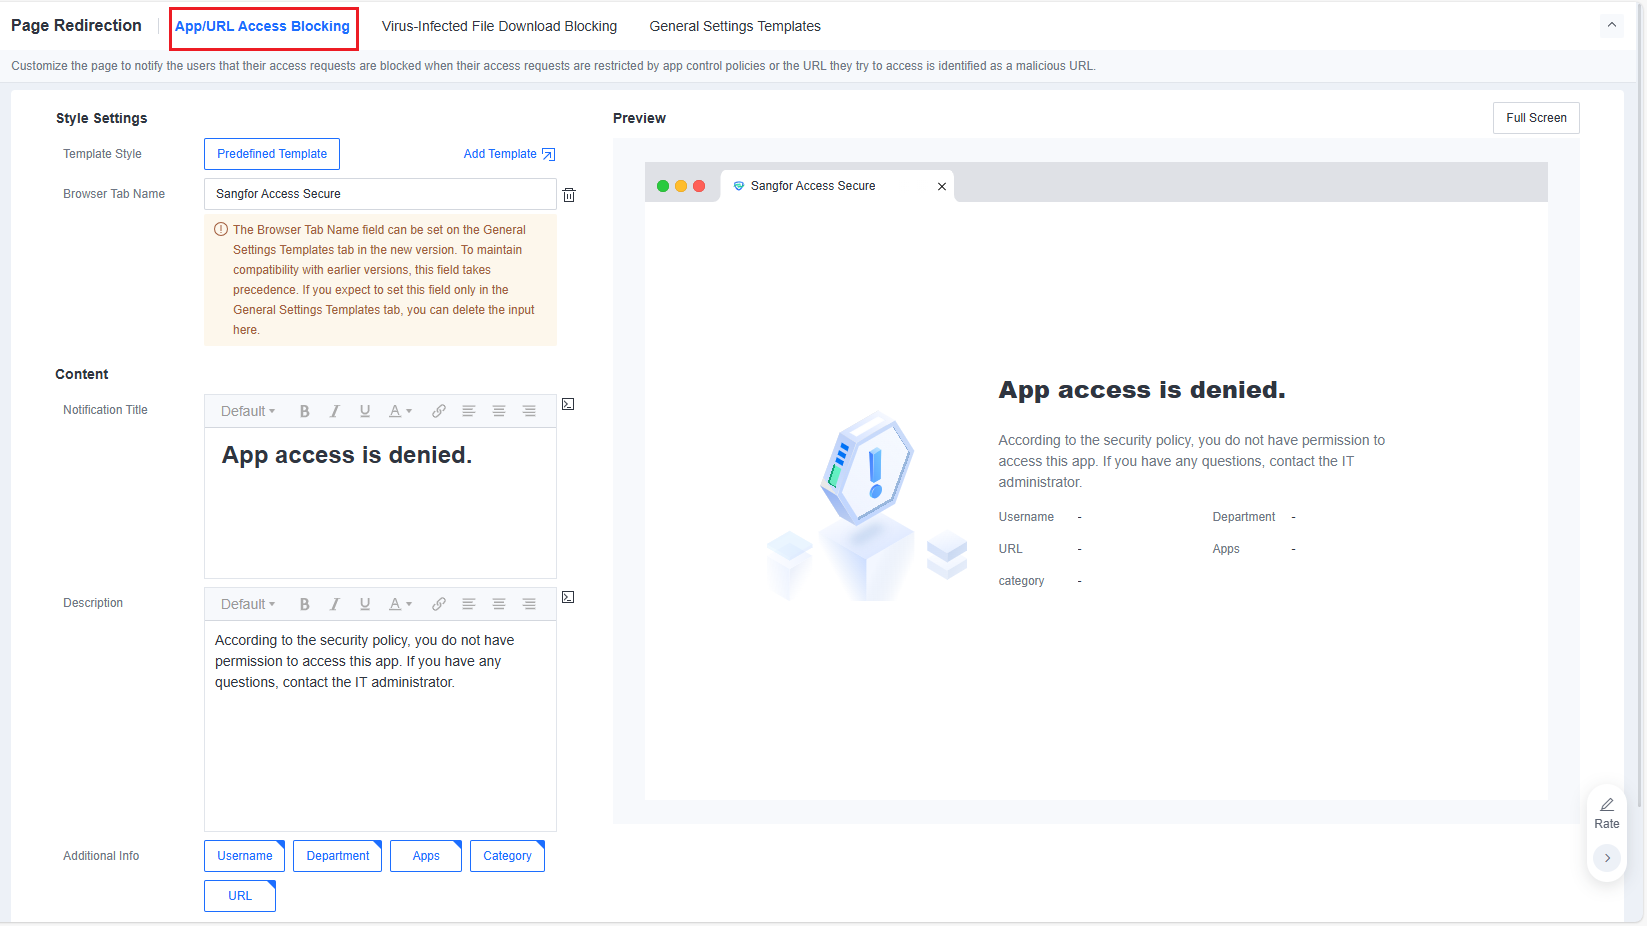Switch to App/URL Access Blocking tab

(262, 26)
